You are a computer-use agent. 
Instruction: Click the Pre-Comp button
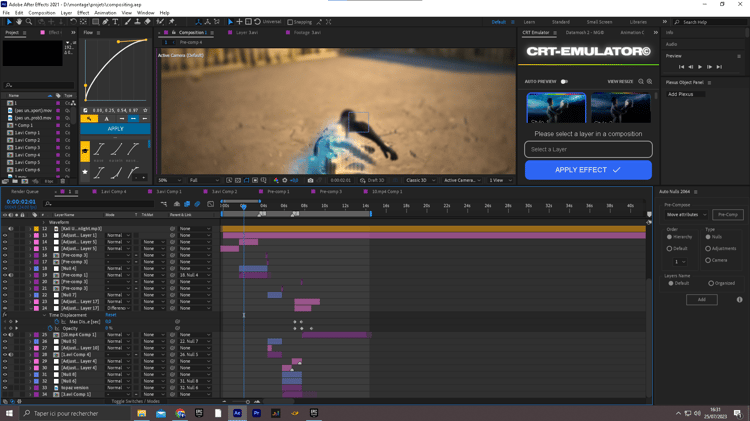pos(728,215)
